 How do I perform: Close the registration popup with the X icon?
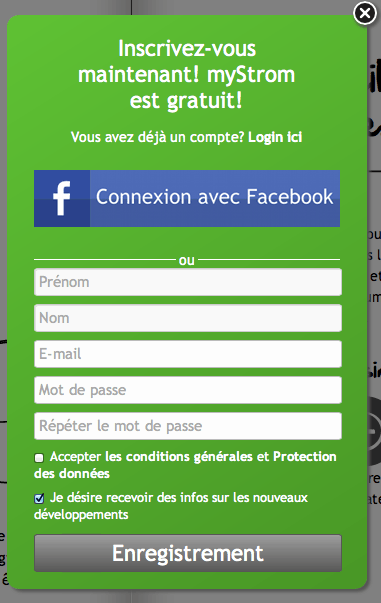pos(364,14)
